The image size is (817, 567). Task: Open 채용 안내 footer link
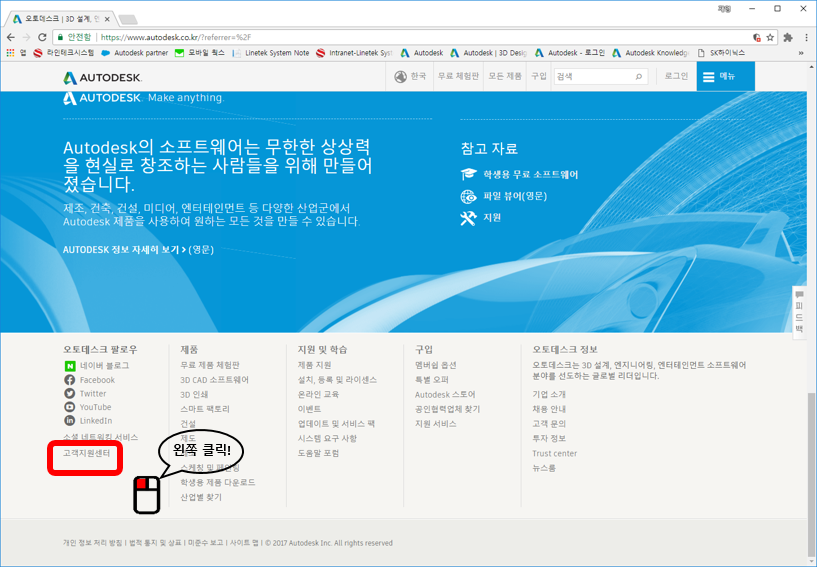549,409
